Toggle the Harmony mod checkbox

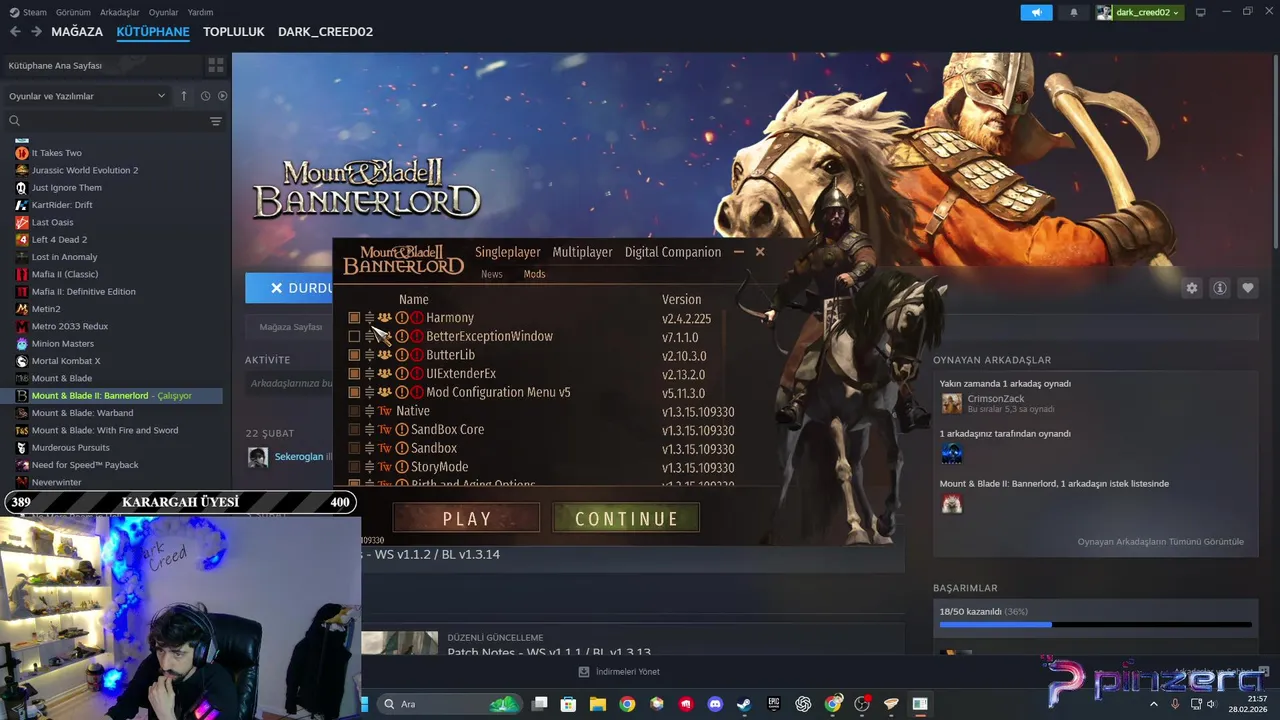coord(354,318)
